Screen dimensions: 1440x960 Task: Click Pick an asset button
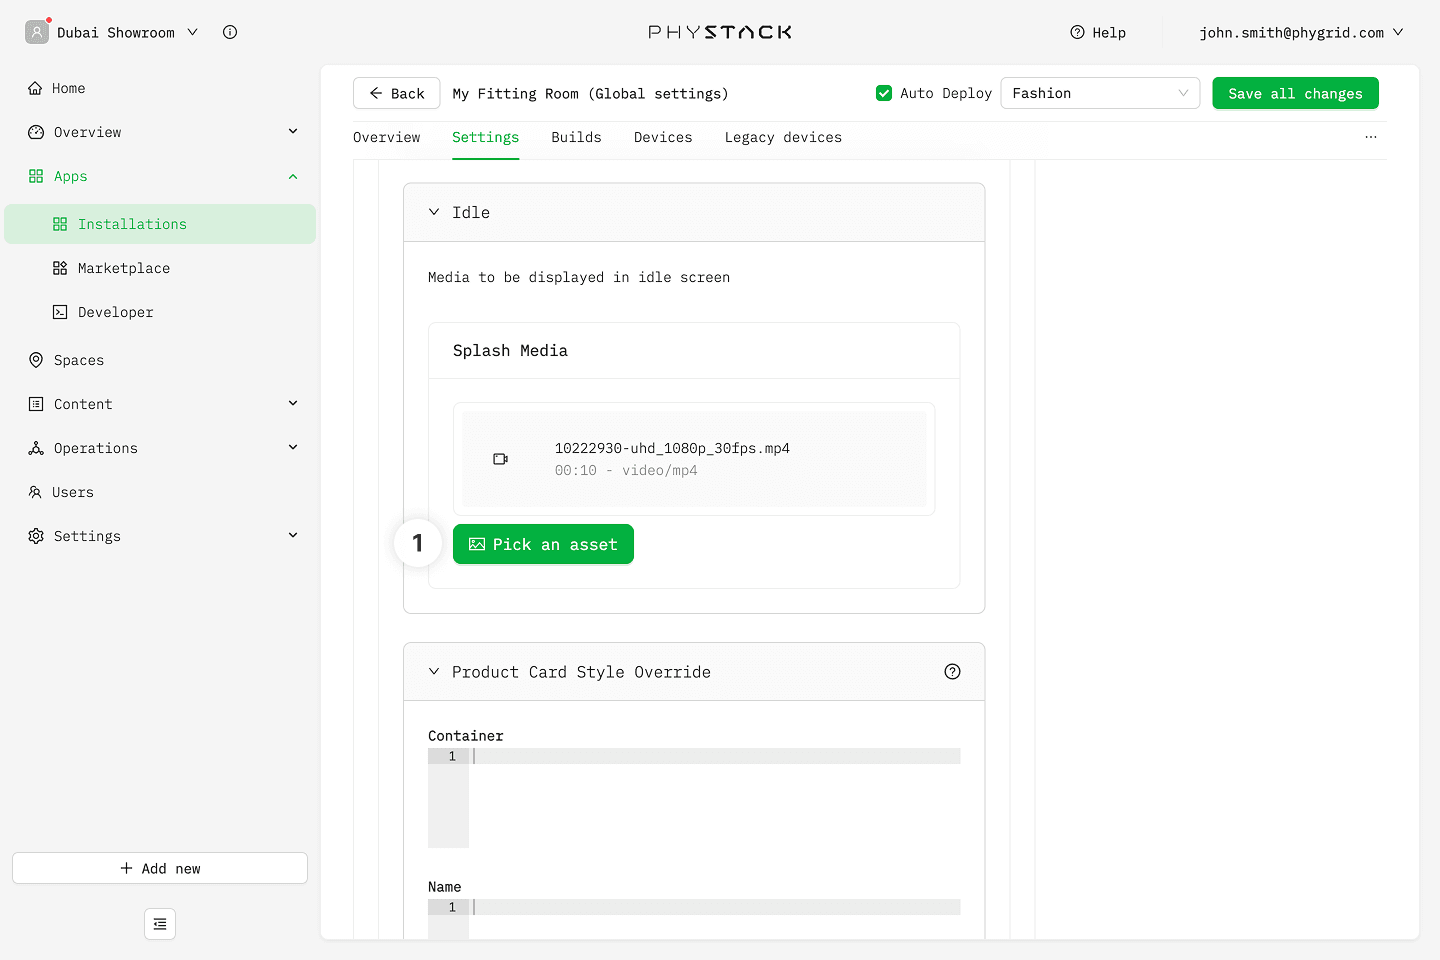tap(543, 544)
